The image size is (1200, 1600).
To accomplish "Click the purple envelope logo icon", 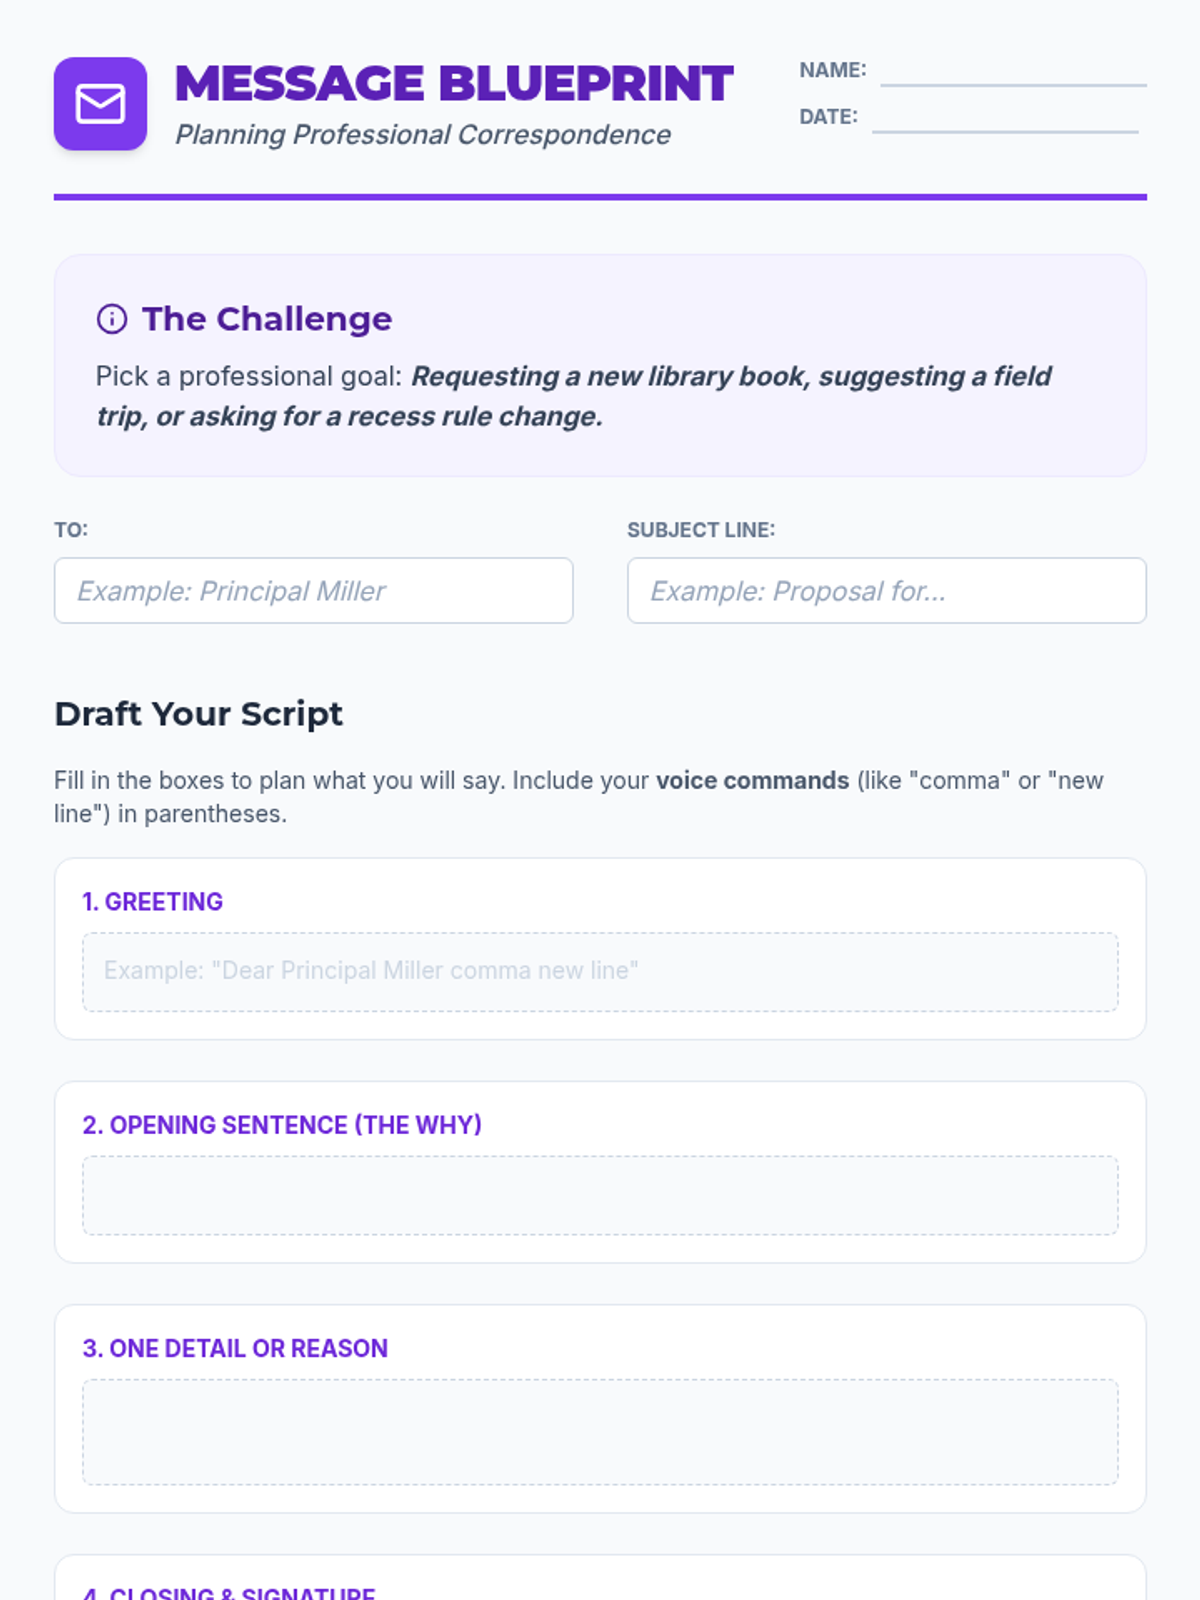I will click(x=100, y=104).
